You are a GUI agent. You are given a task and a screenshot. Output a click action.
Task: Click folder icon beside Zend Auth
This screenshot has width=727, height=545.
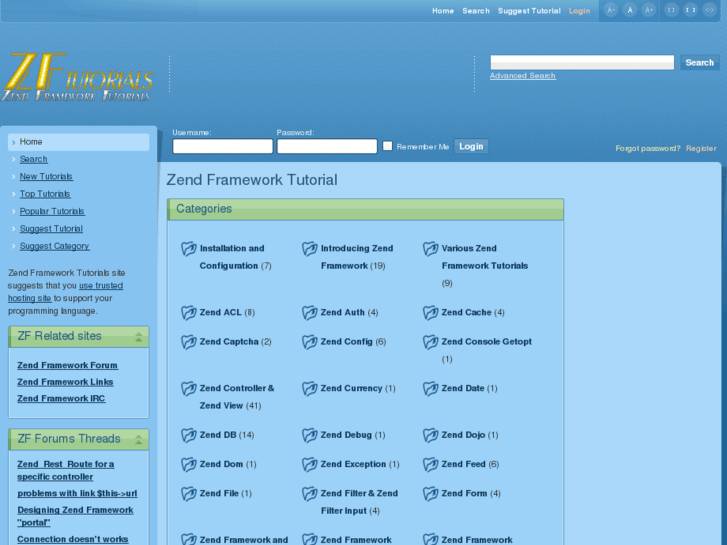(x=310, y=313)
